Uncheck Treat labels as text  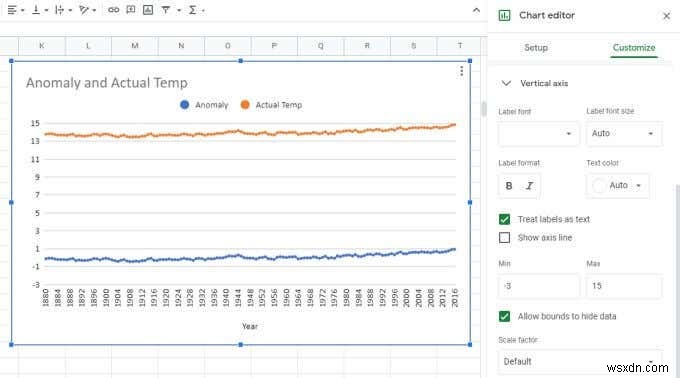point(504,219)
